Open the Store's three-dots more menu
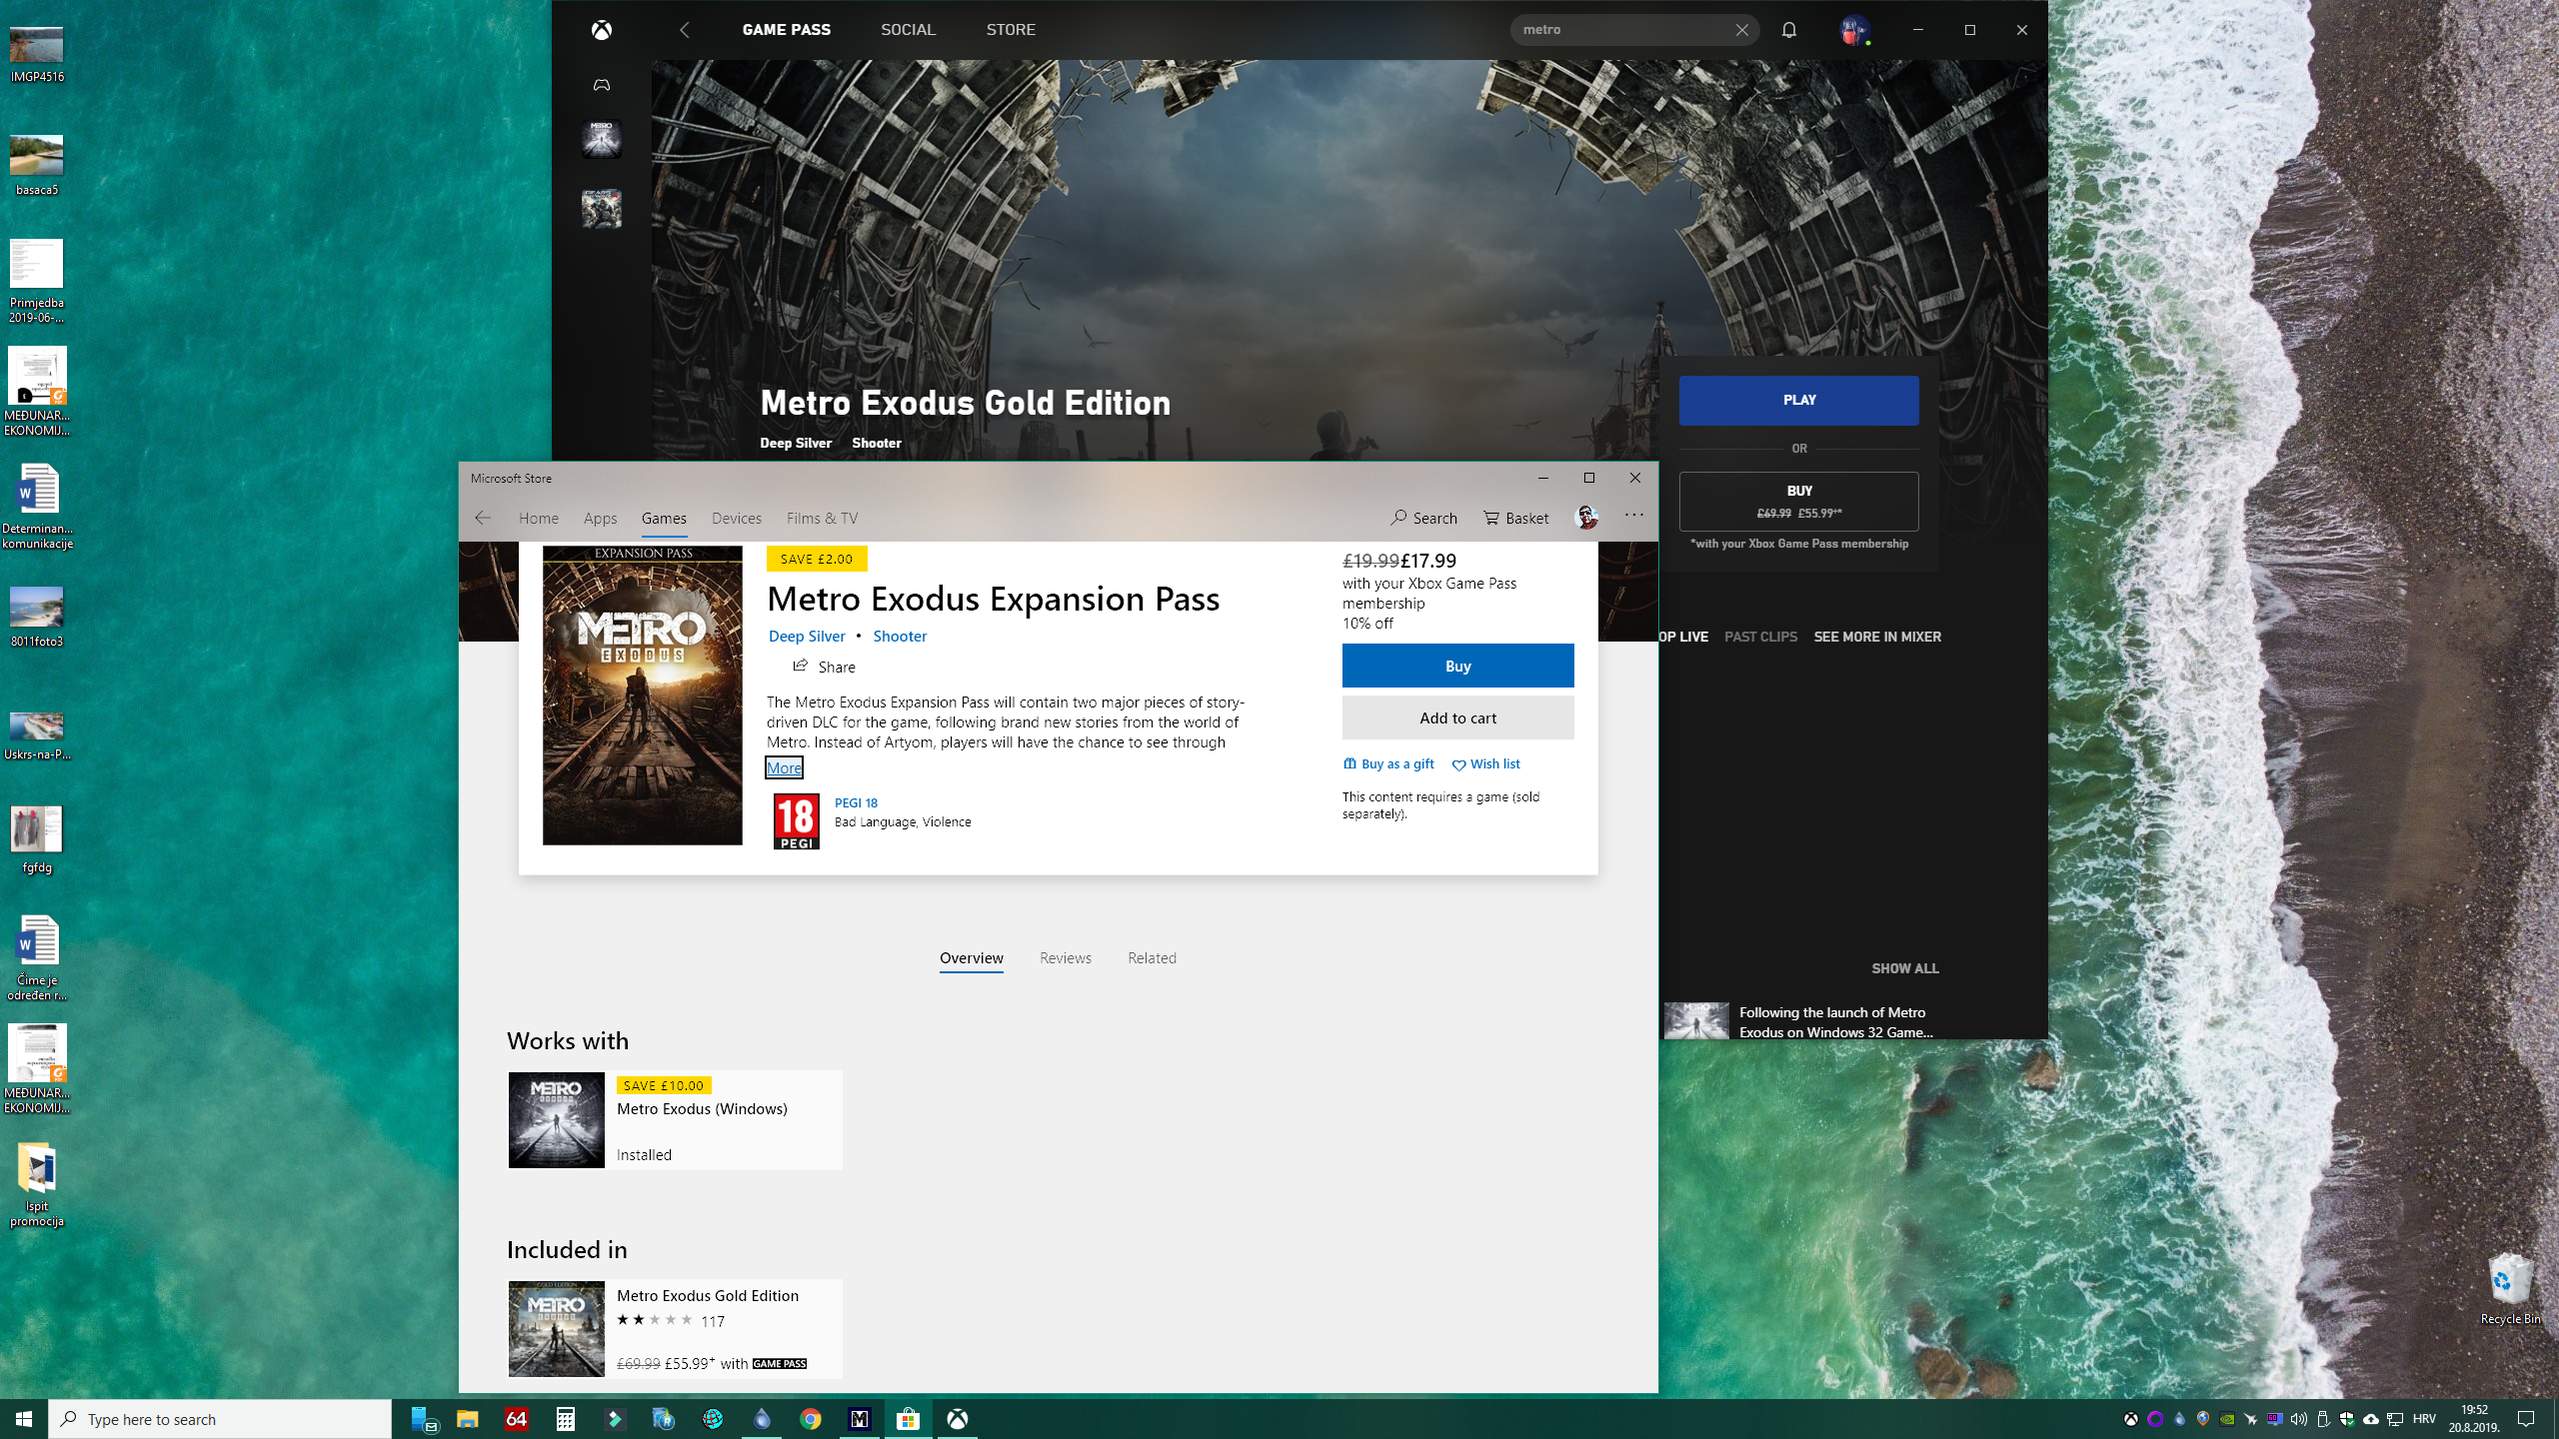The image size is (2559, 1439). click(1633, 516)
